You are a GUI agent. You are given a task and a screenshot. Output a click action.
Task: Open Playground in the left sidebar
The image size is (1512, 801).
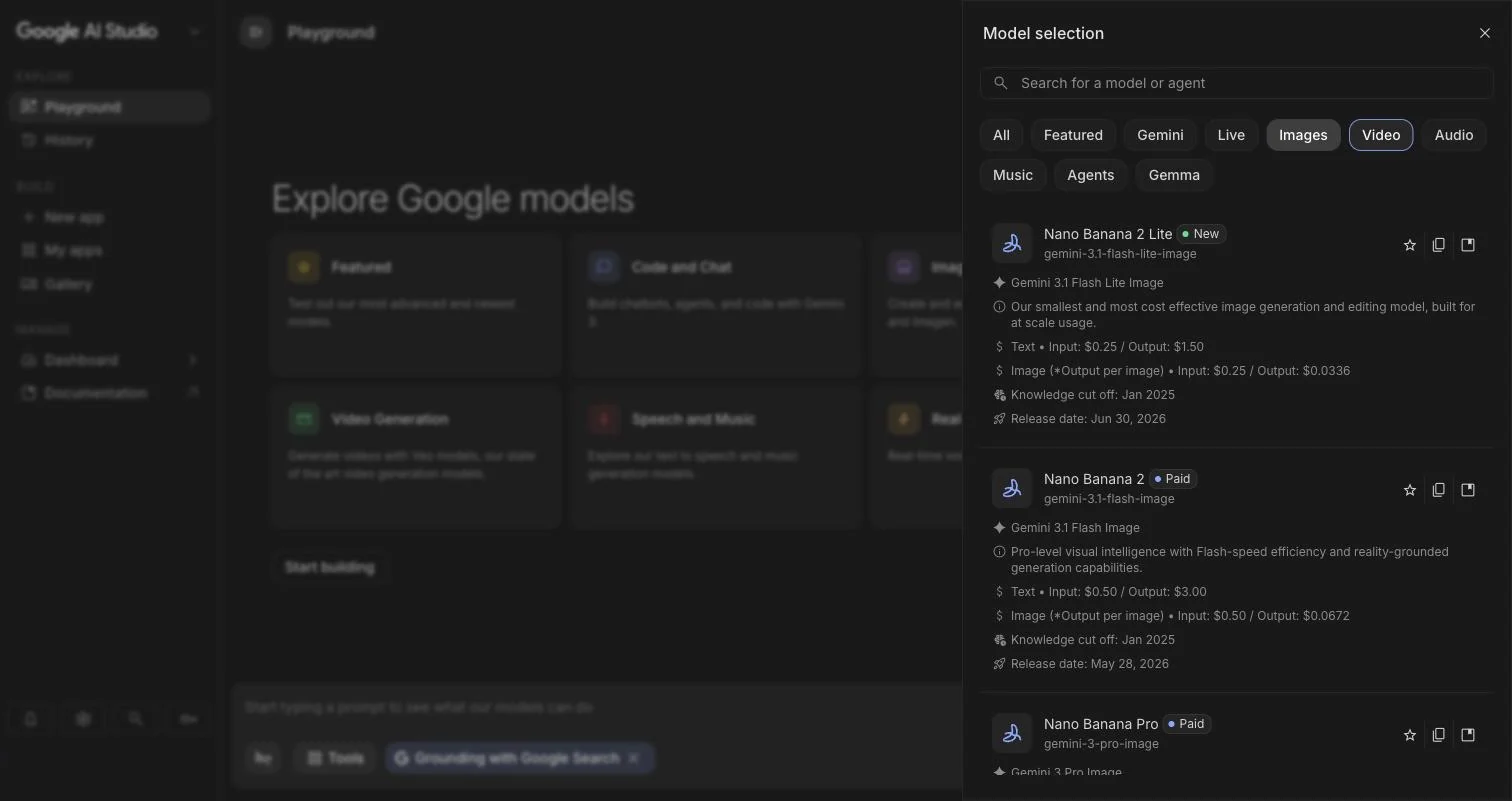click(109, 107)
